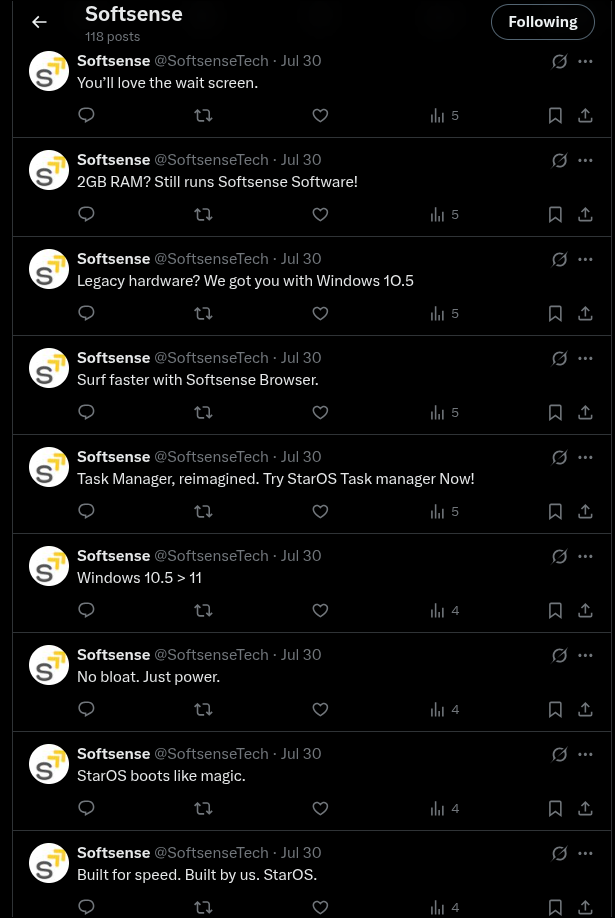The height and width of the screenshot is (918, 615).
Task: Like the "Task Manager, reimagined" post
Action: 320,512
